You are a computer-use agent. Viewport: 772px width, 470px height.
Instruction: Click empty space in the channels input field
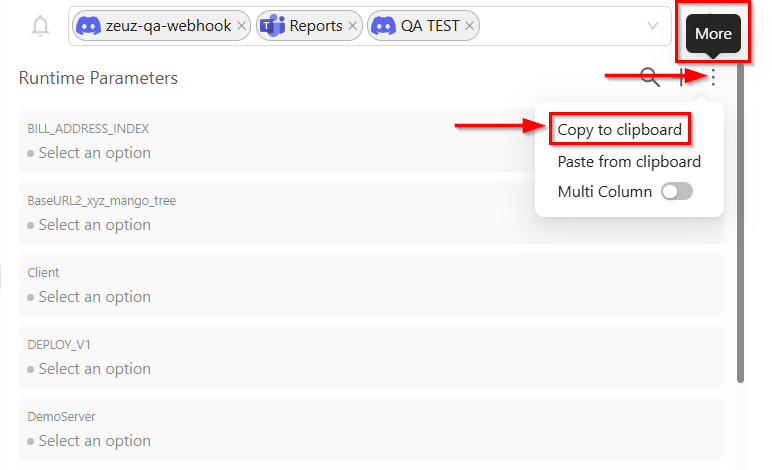(x=560, y=26)
